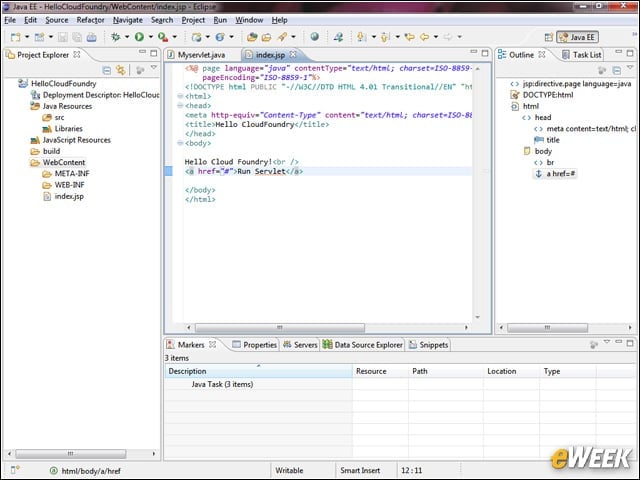Open the External Tools dropdown arrow

175,37
